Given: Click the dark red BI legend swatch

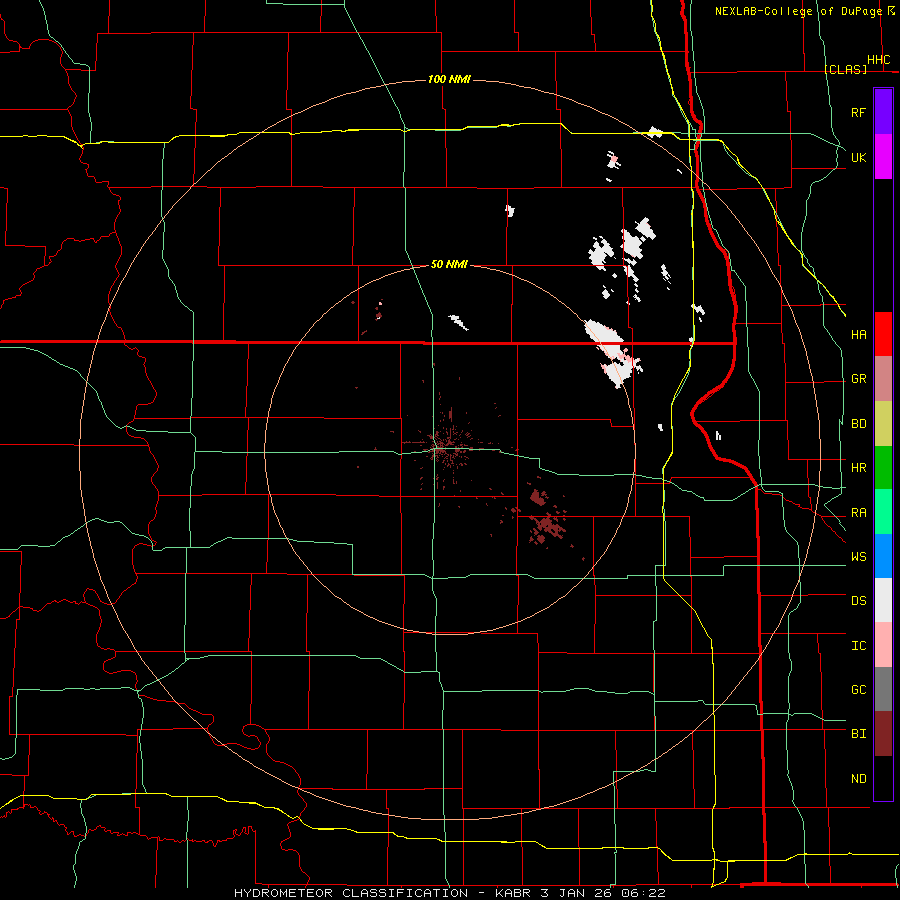Looking at the screenshot, I should click(883, 734).
